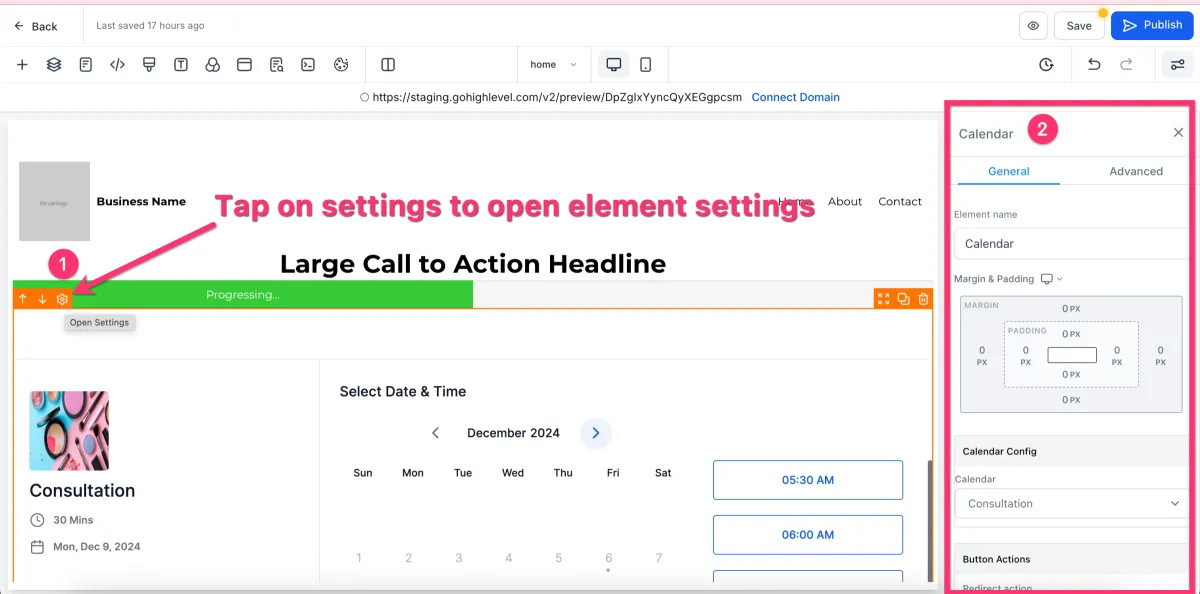The width and height of the screenshot is (1200, 594).
Task: Open the typography T icon
Action: pos(181,65)
